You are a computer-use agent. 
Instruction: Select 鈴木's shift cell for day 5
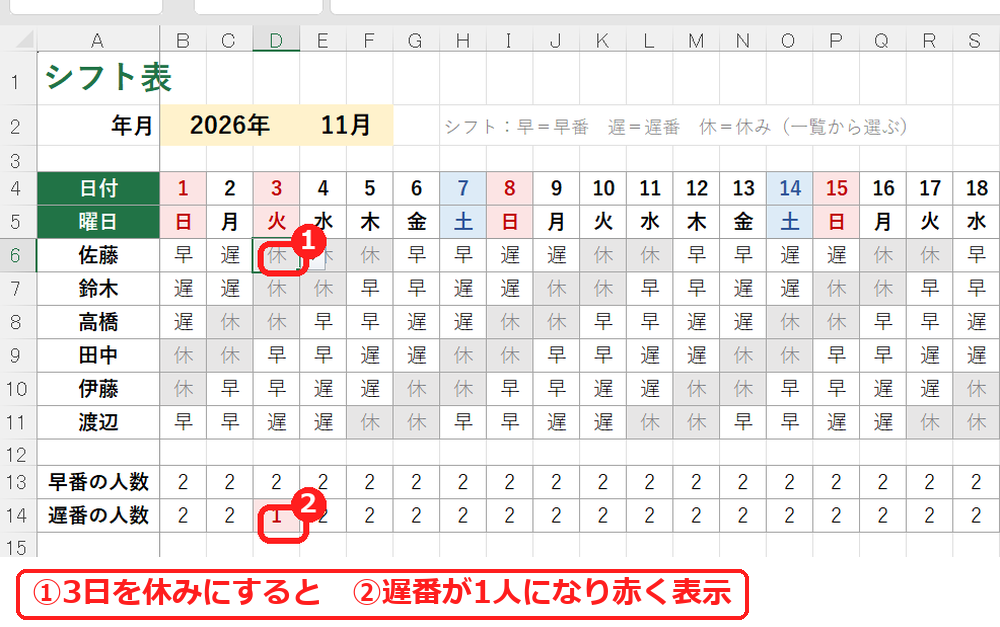tap(370, 288)
